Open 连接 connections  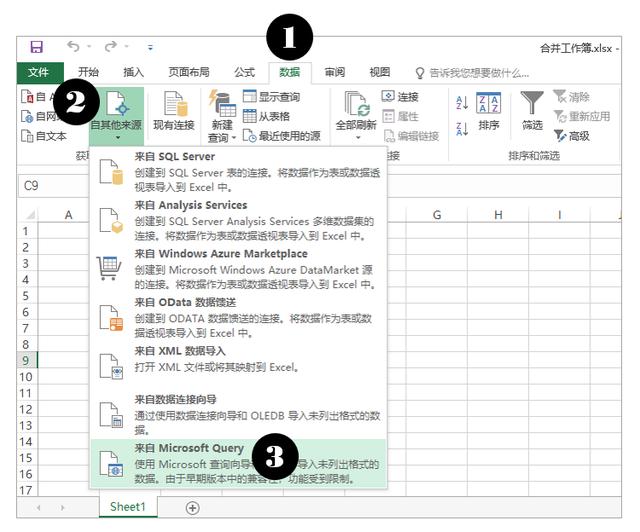(400, 97)
